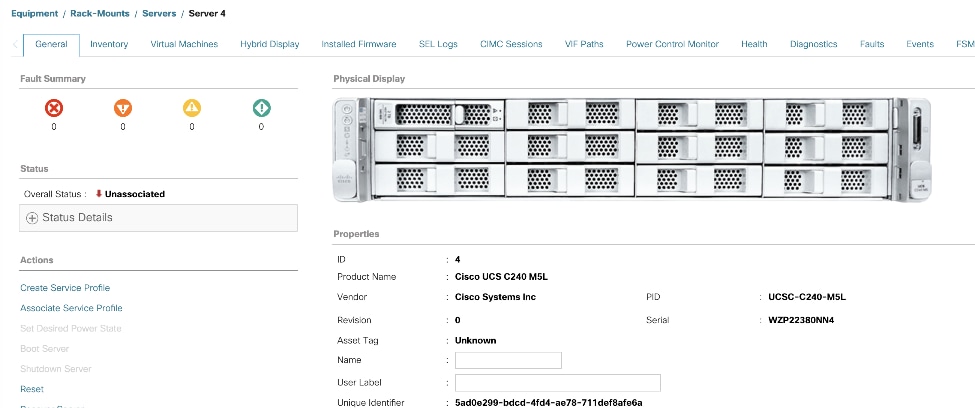
Task: Switch to the VIF Paths tab
Action: coord(584,44)
